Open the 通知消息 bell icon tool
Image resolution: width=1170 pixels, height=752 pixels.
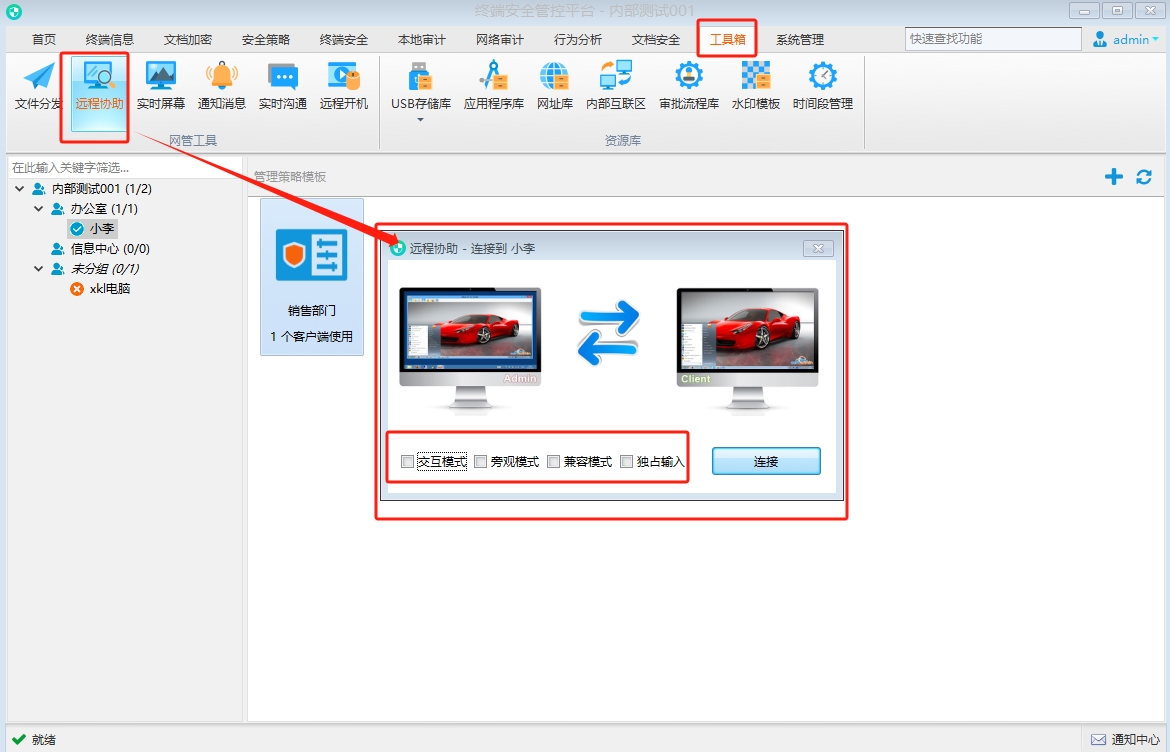click(x=222, y=87)
